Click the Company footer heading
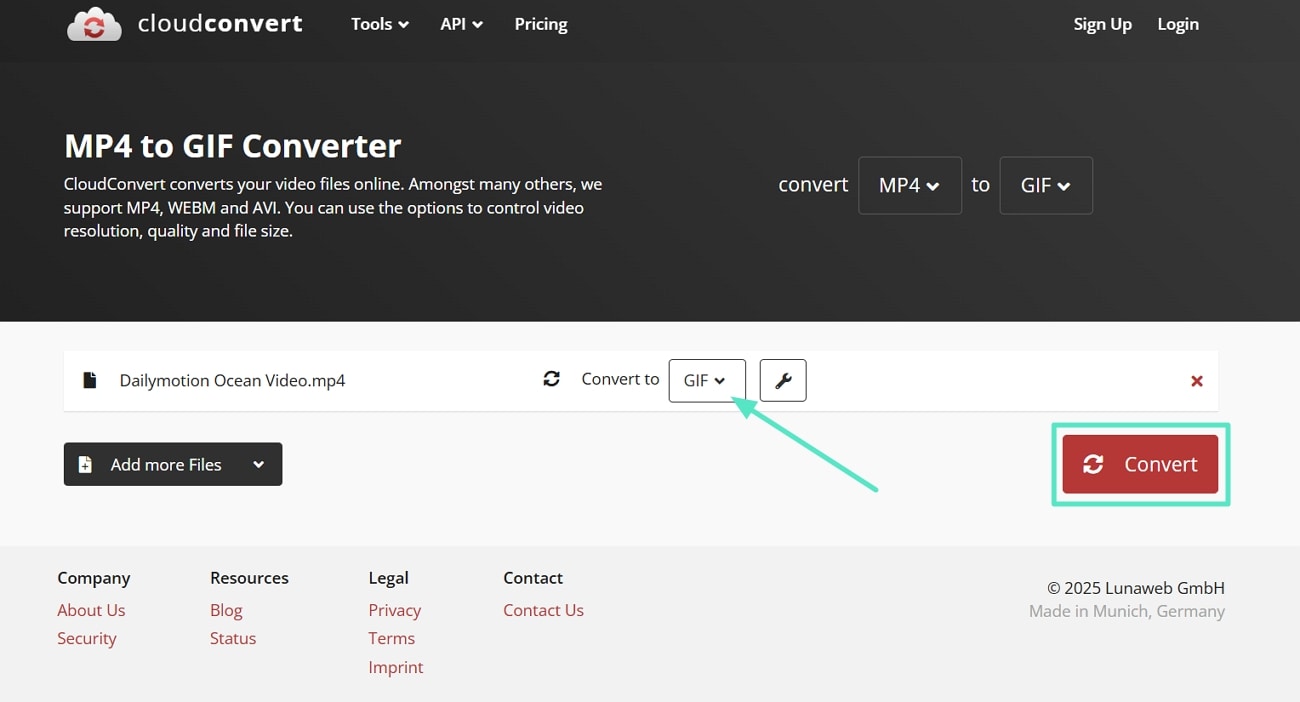Image resolution: width=1300 pixels, height=702 pixels. [94, 578]
